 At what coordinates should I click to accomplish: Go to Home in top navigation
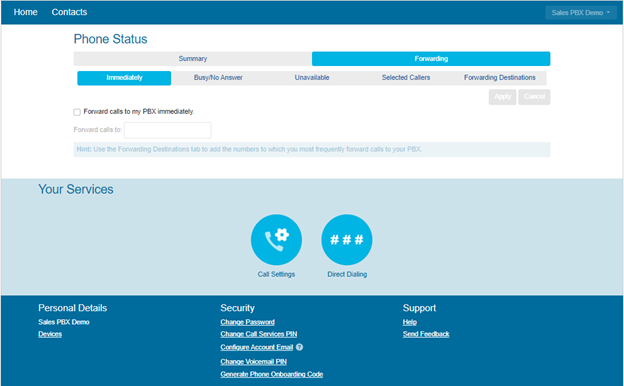pos(25,12)
